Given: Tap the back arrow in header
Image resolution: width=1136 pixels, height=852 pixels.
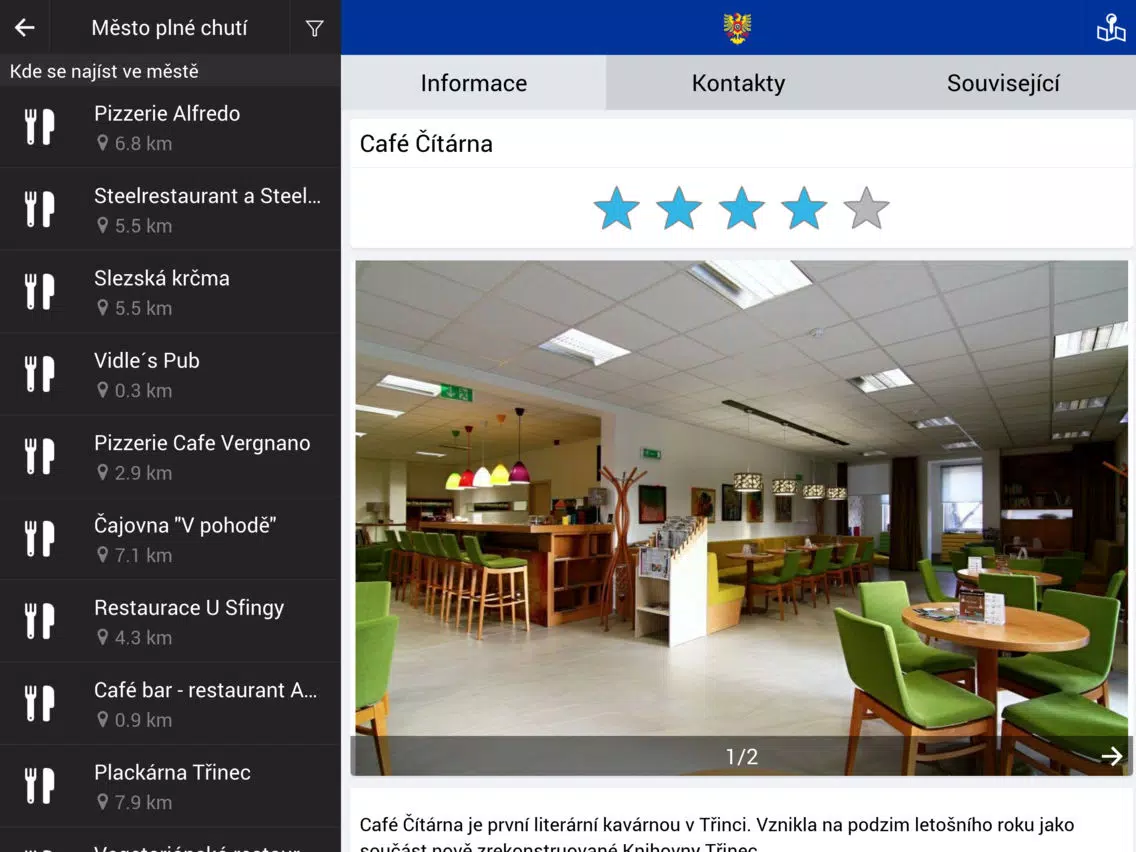Looking at the screenshot, I should pos(25,28).
